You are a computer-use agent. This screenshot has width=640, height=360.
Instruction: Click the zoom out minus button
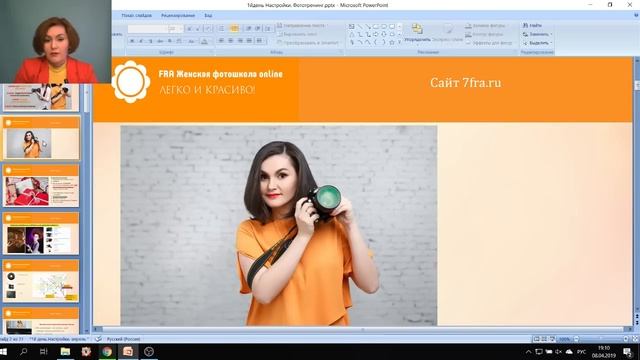click(x=576, y=339)
